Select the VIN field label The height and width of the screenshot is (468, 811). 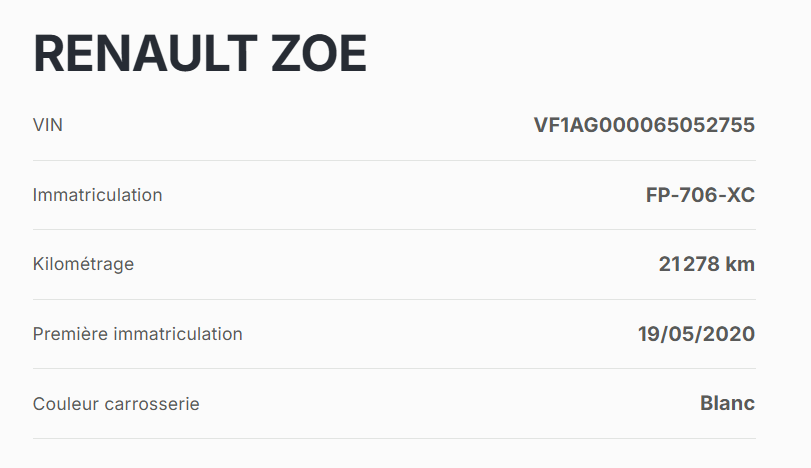[x=48, y=125]
